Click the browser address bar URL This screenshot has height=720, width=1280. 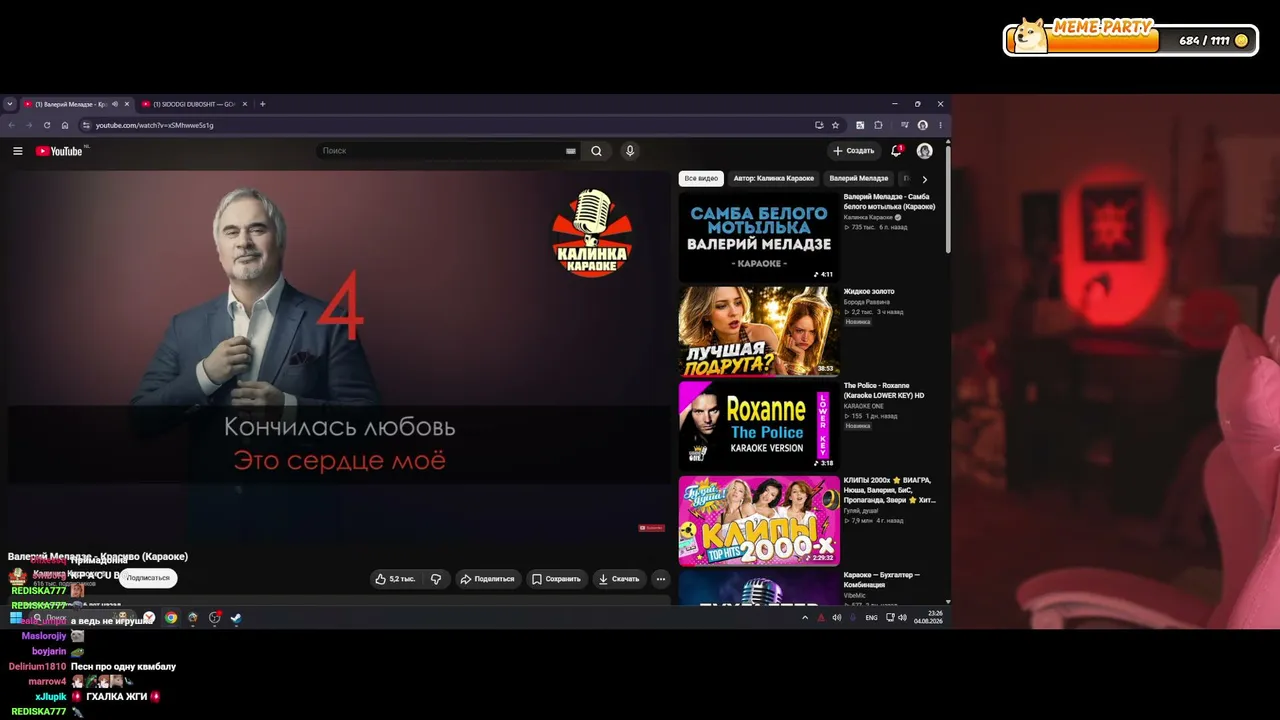[x=155, y=125]
